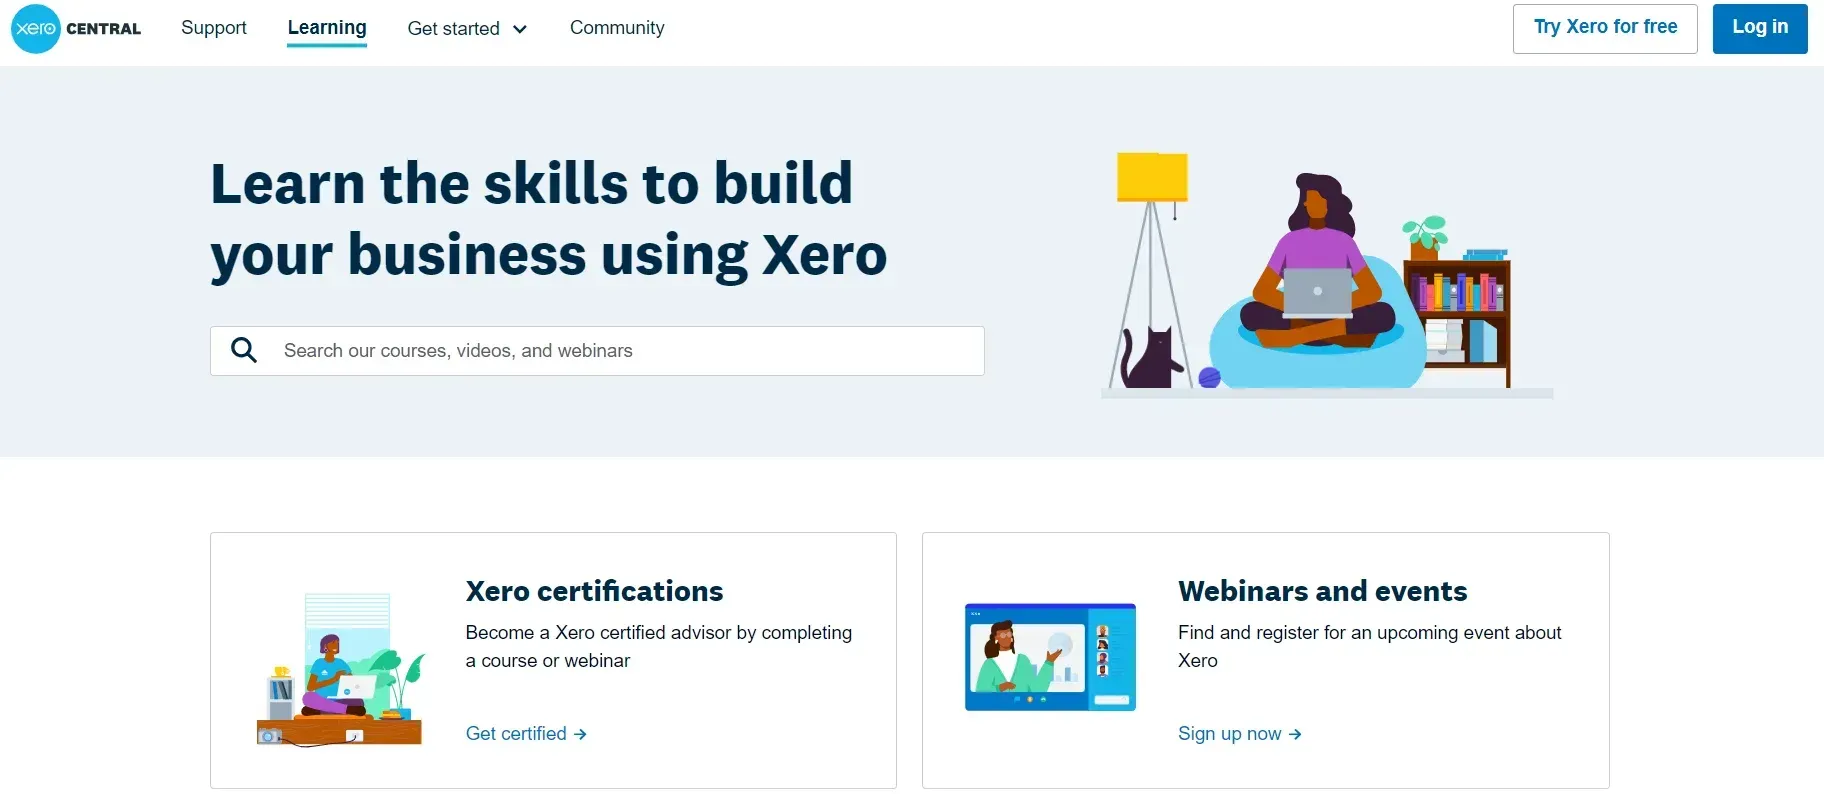Open the Support menu item
1824x794 pixels.
pyautogui.click(x=213, y=28)
